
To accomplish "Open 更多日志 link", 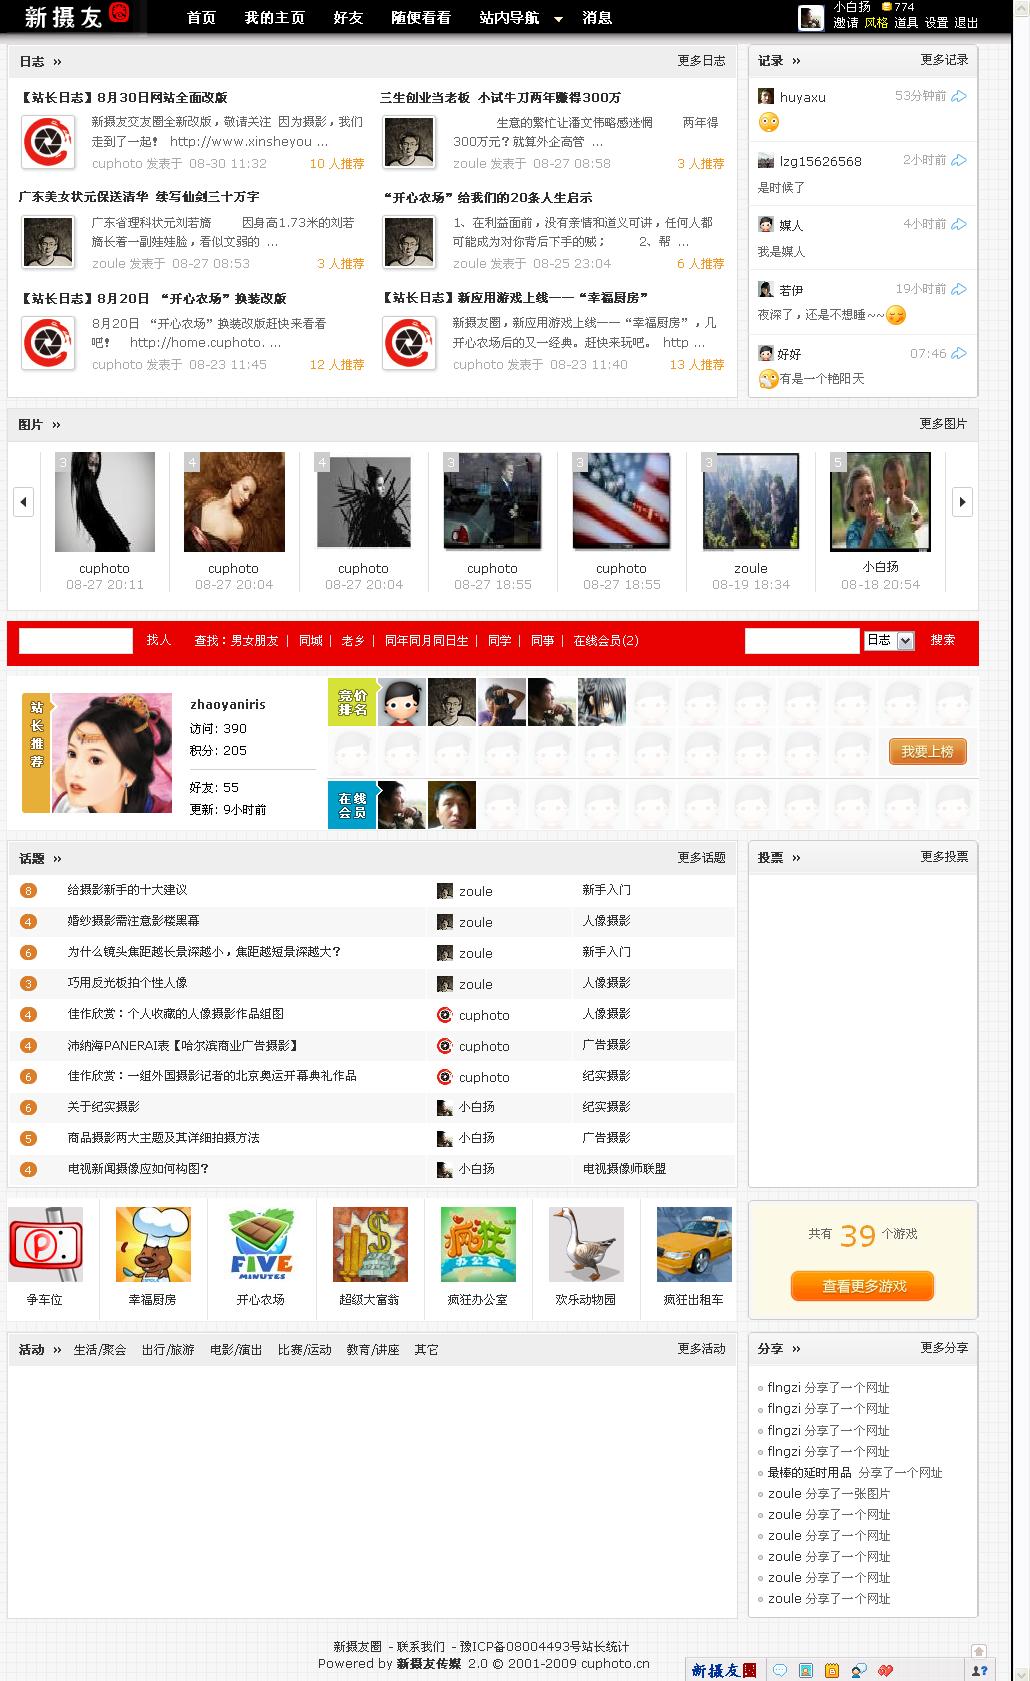I will [701, 61].
